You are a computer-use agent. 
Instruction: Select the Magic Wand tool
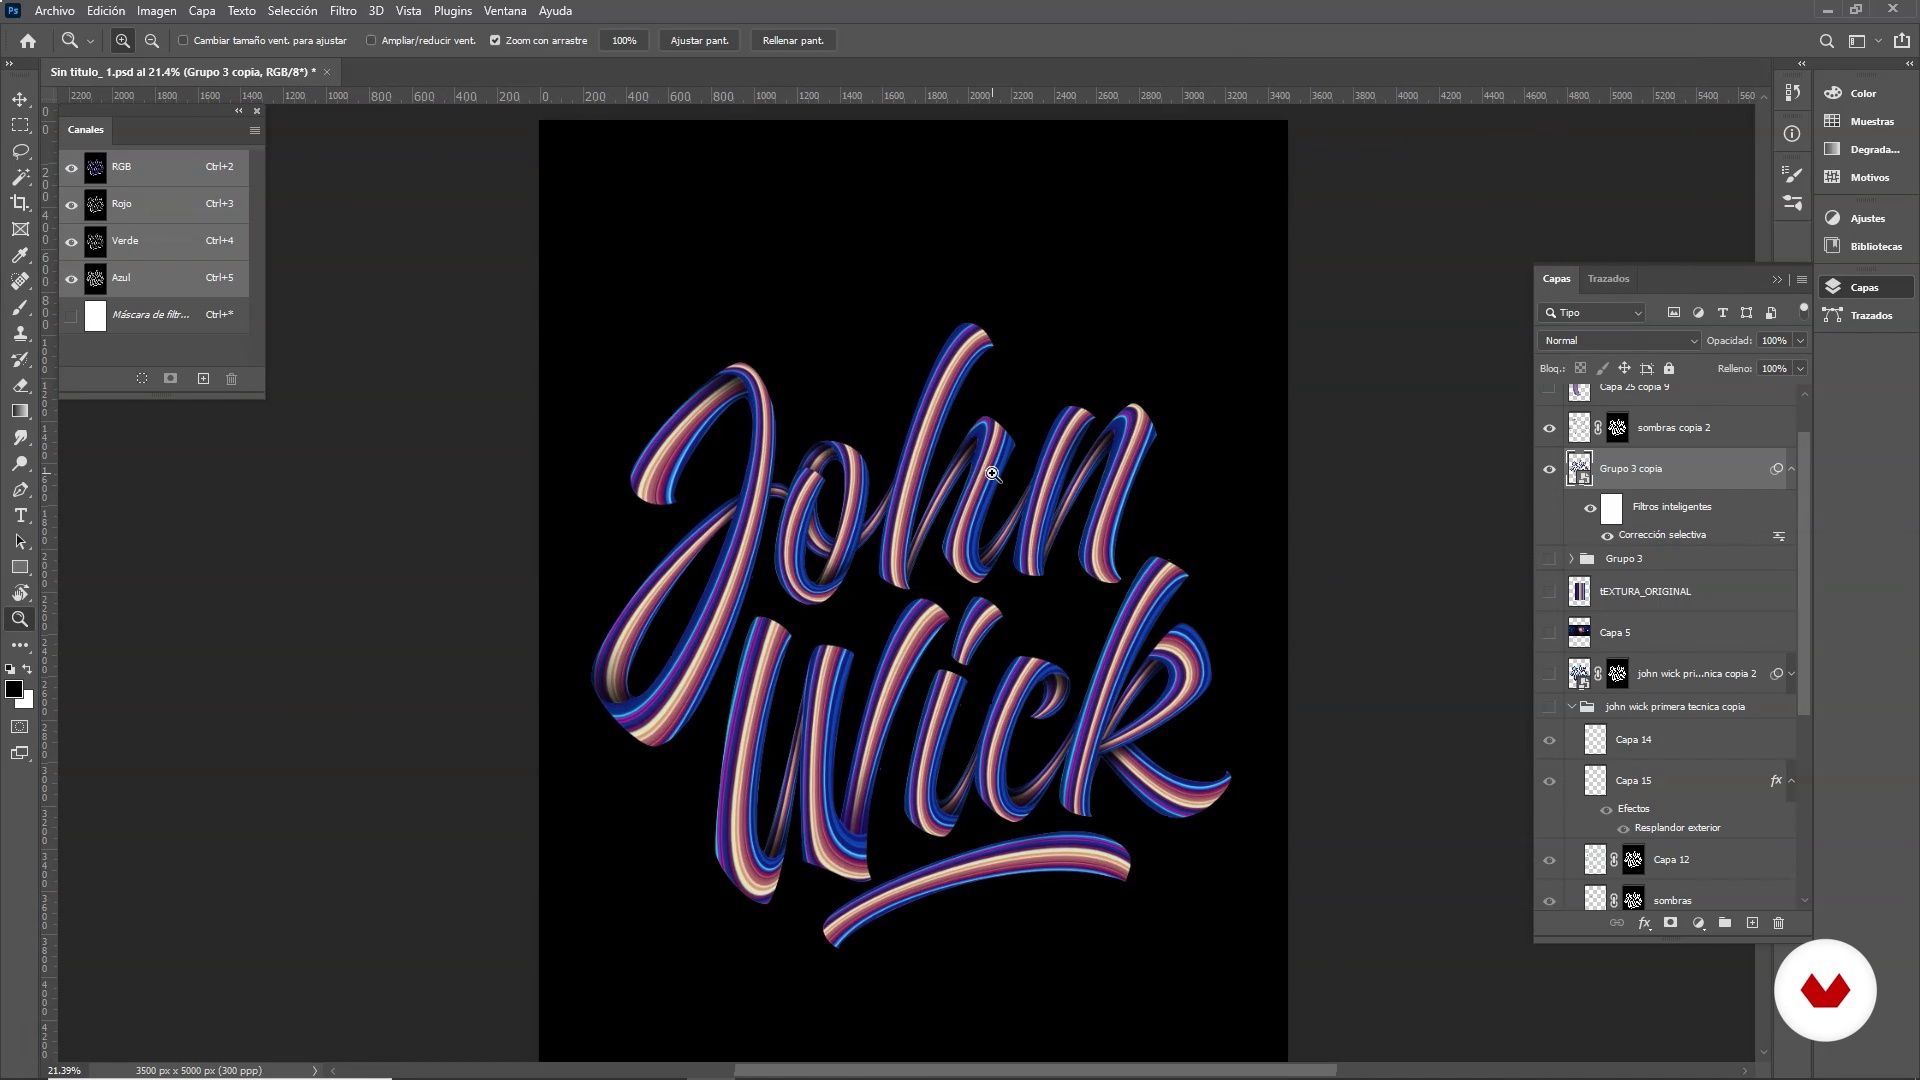click(x=20, y=177)
